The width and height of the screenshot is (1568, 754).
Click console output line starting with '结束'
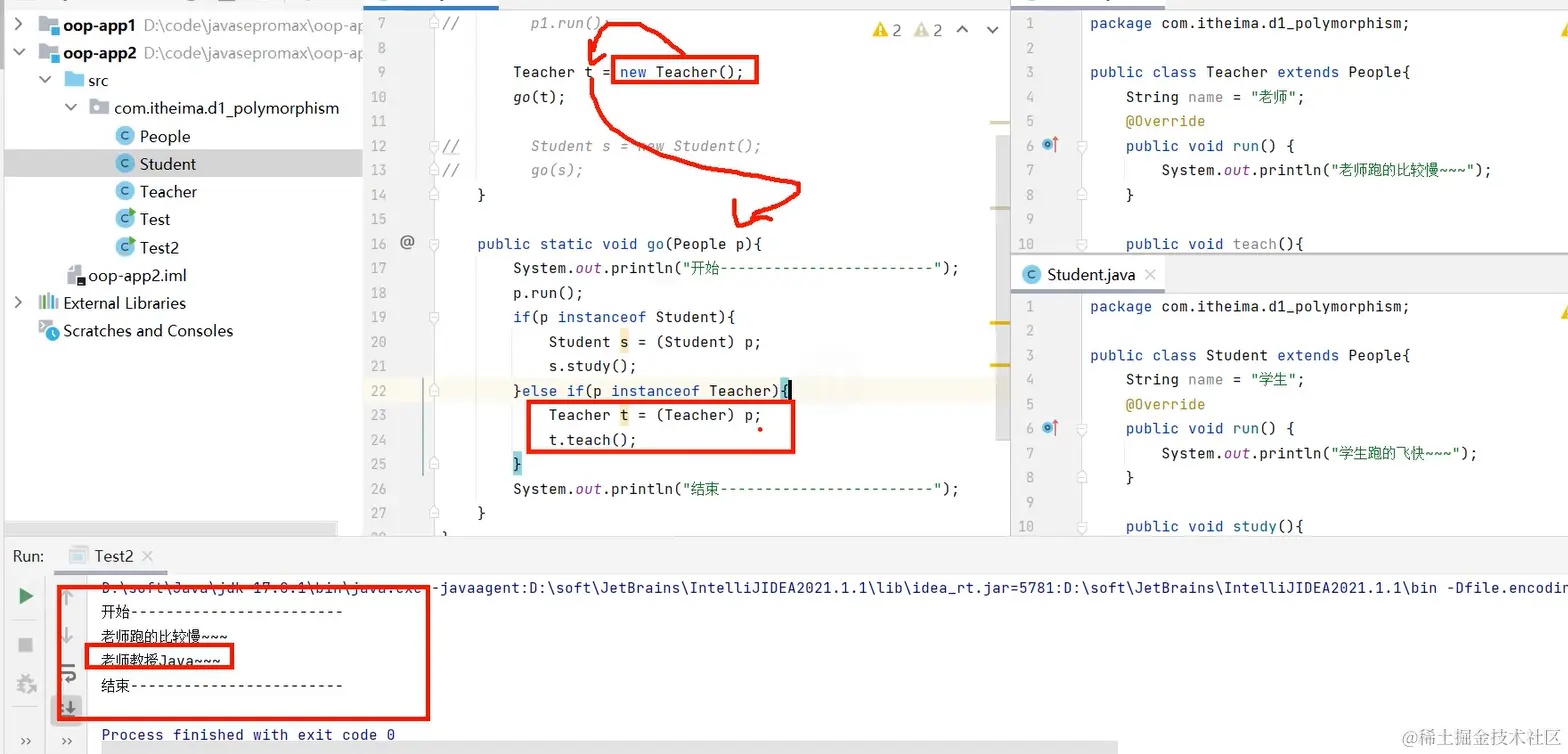point(222,685)
